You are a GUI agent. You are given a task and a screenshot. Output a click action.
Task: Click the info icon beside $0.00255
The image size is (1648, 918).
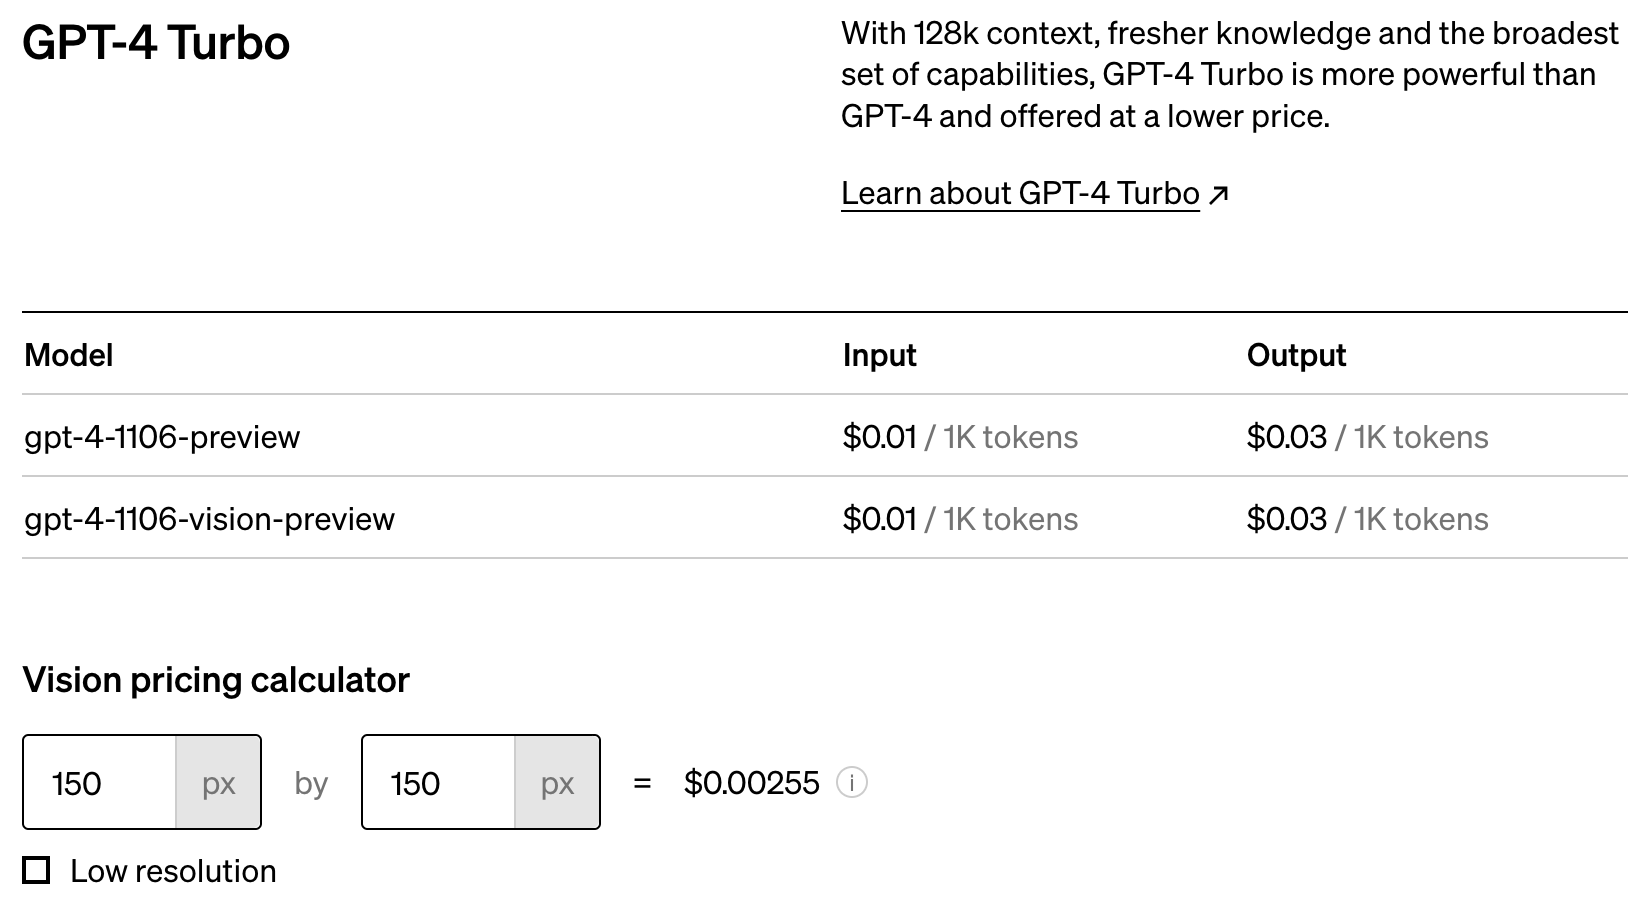[x=851, y=783]
